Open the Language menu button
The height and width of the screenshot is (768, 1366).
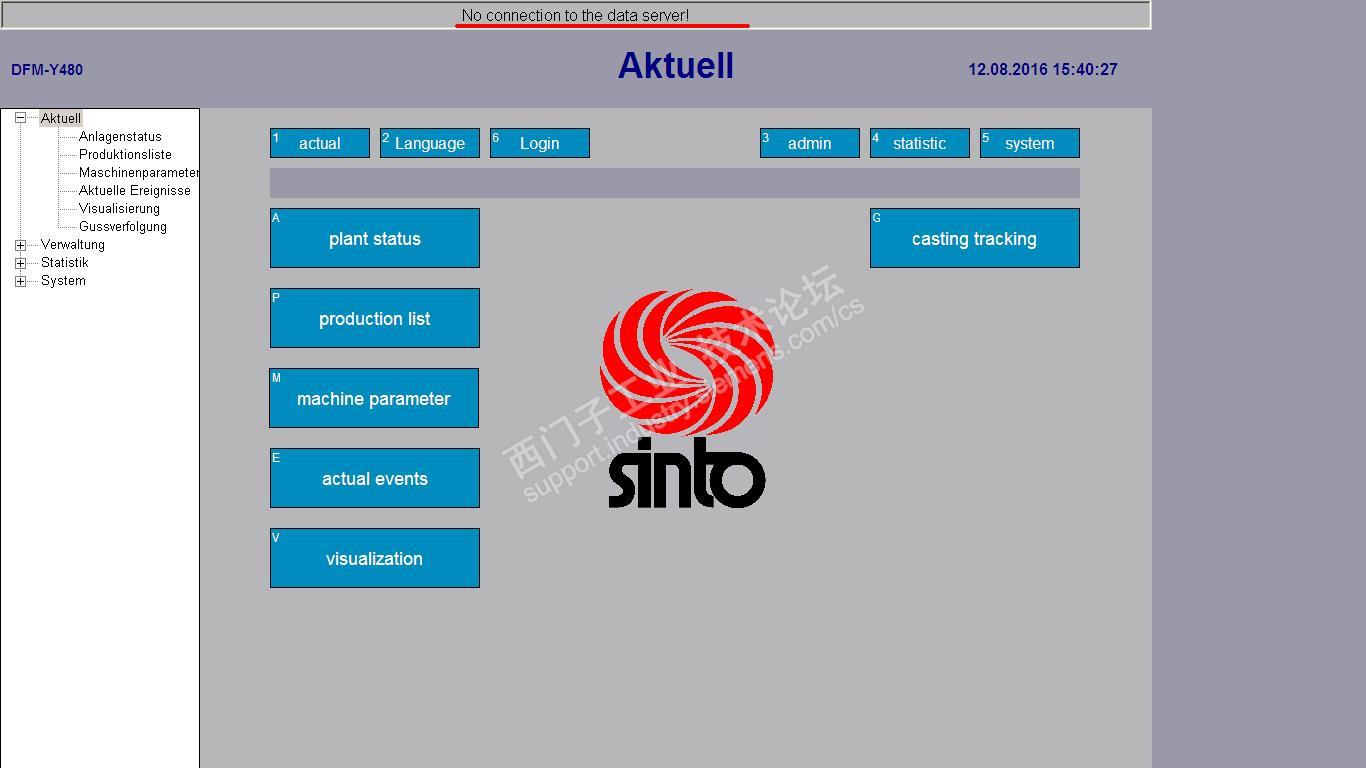[430, 143]
